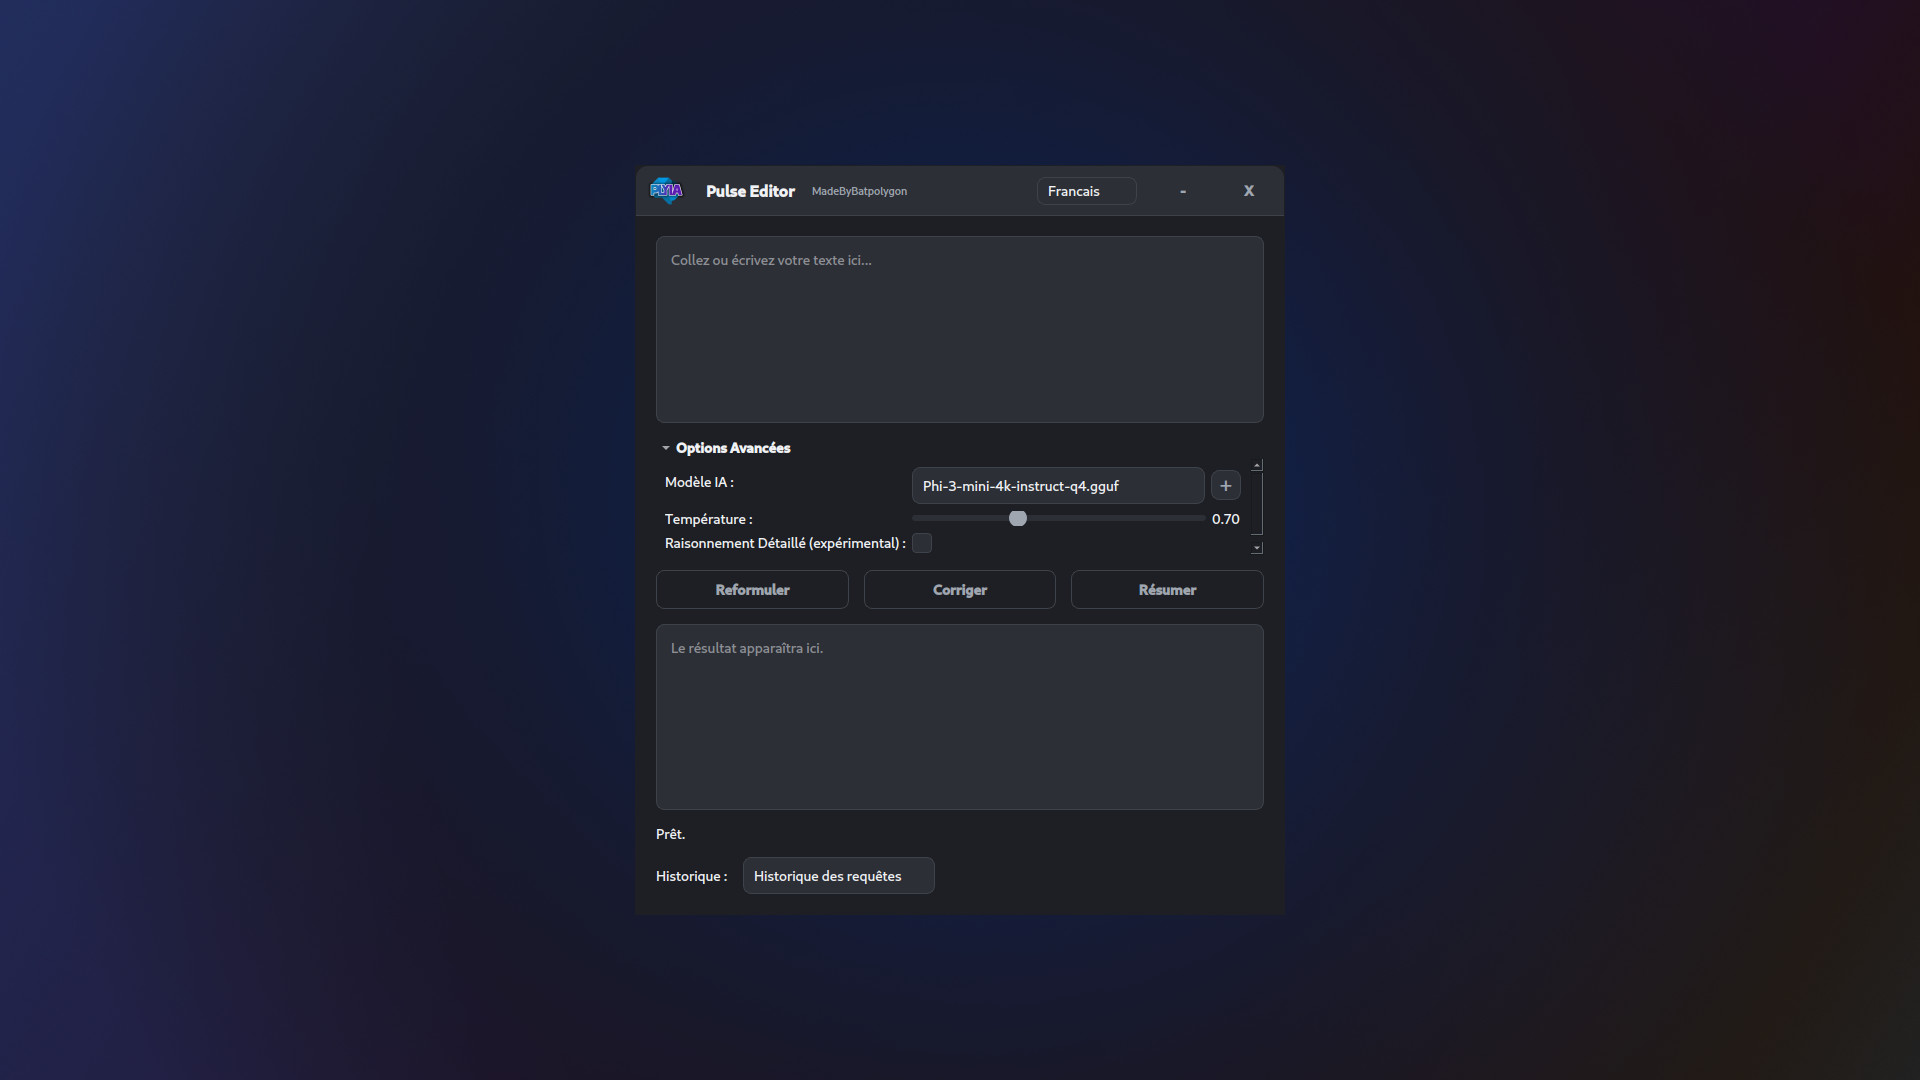The width and height of the screenshot is (1920, 1080).
Task: Click options panel scroll up arrow
Action: 1257,465
